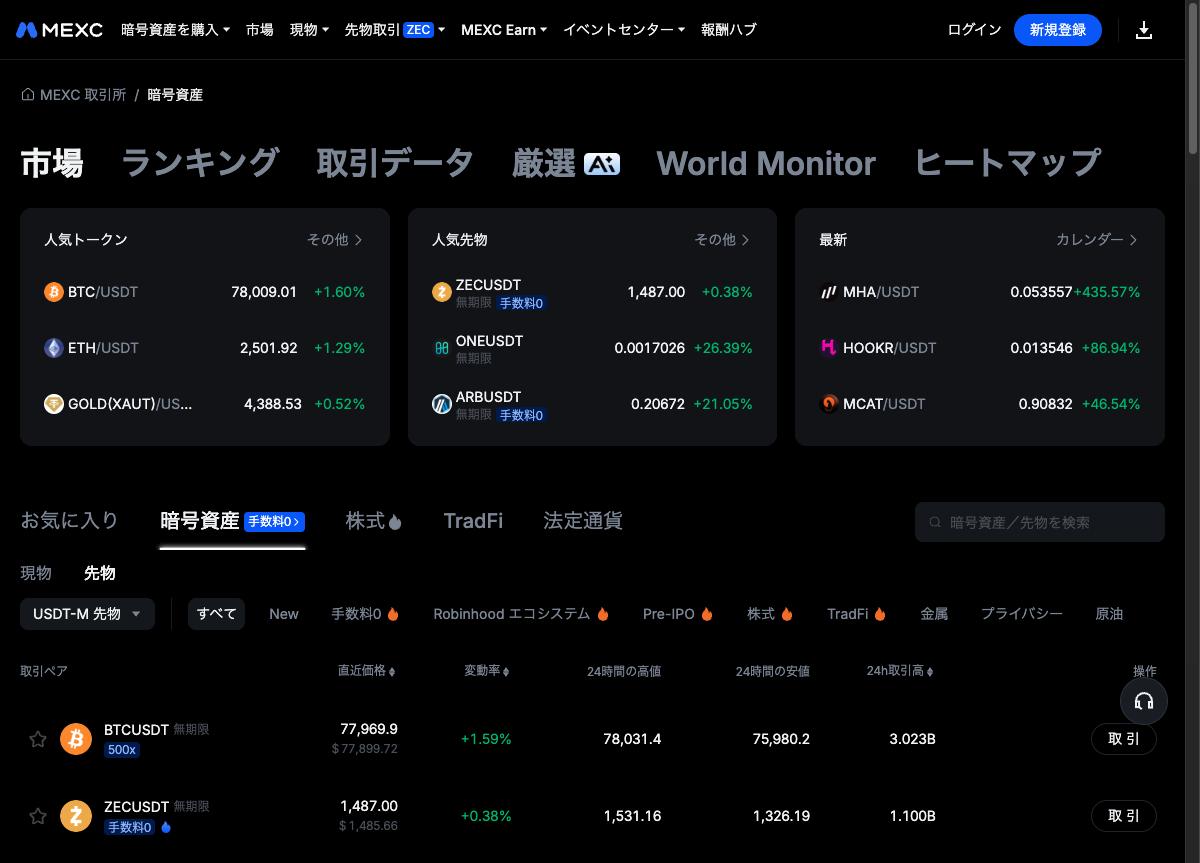1200x863 pixels.
Task: Switch to お気に入り tab
Action: click(x=69, y=521)
